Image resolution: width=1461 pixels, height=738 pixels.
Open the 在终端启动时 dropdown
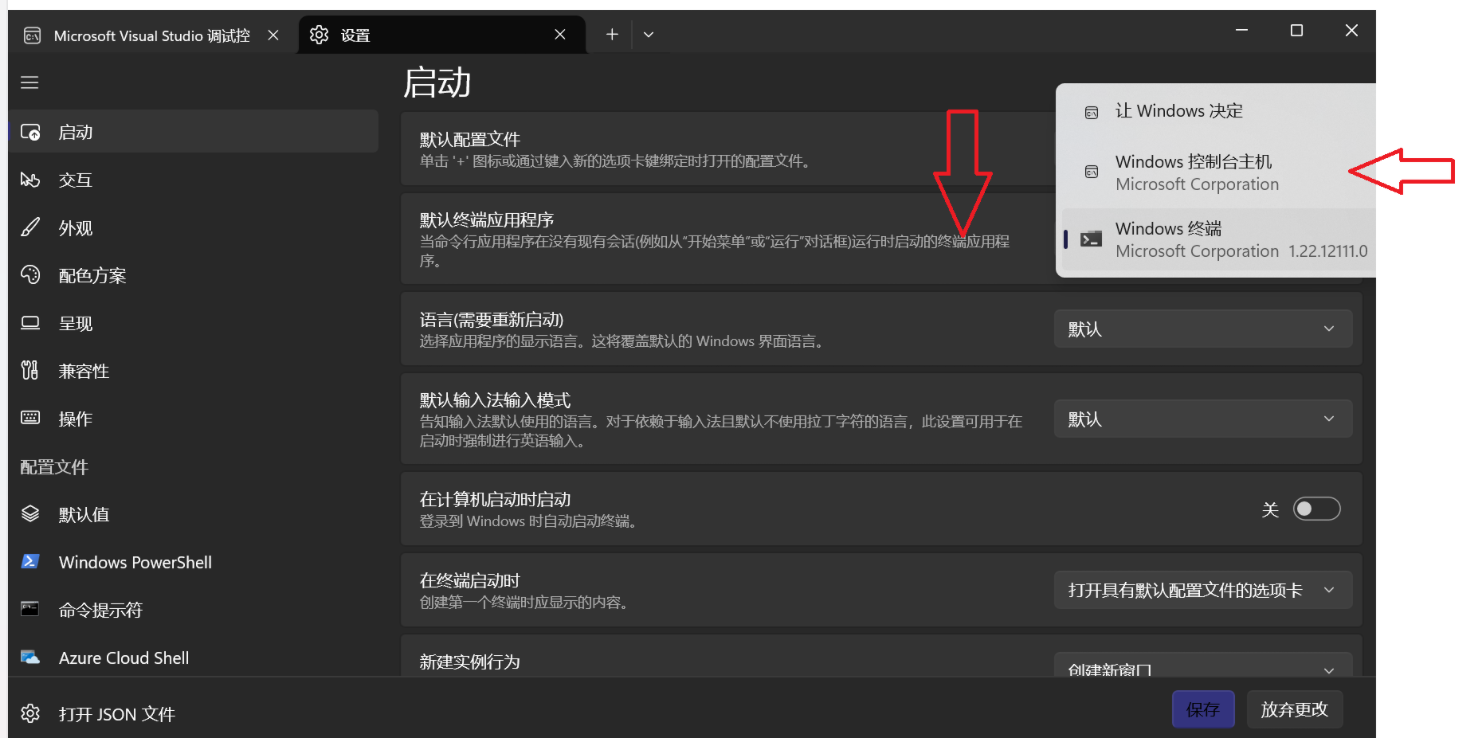pyautogui.click(x=1203, y=590)
